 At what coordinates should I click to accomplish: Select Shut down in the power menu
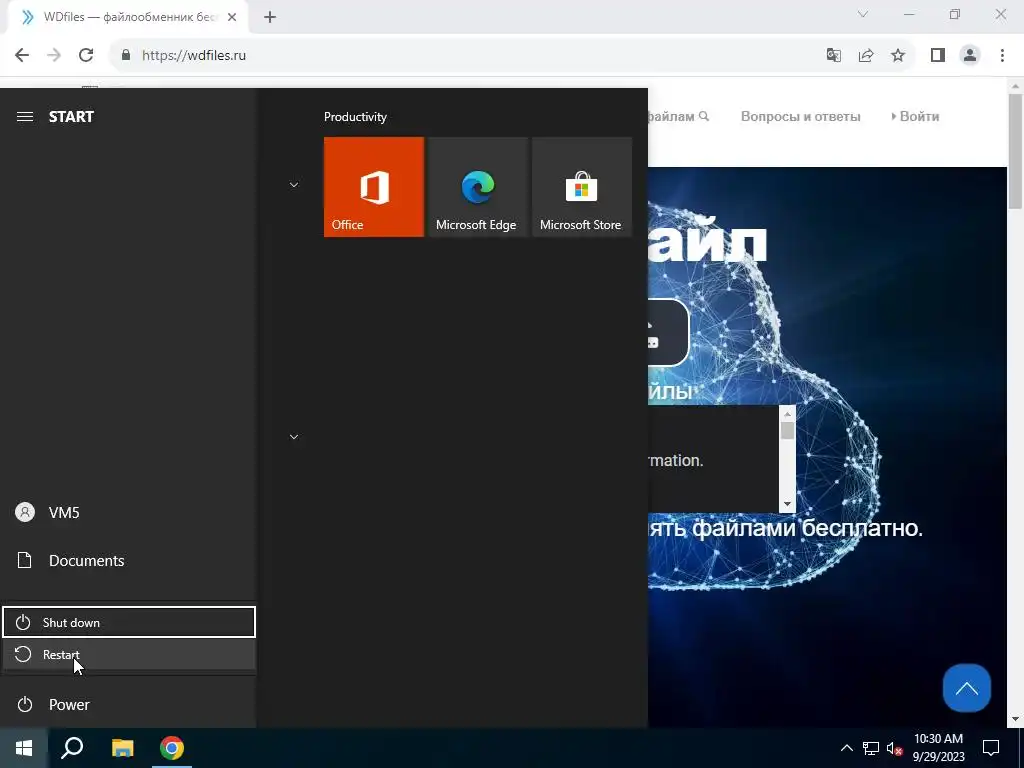coord(129,622)
